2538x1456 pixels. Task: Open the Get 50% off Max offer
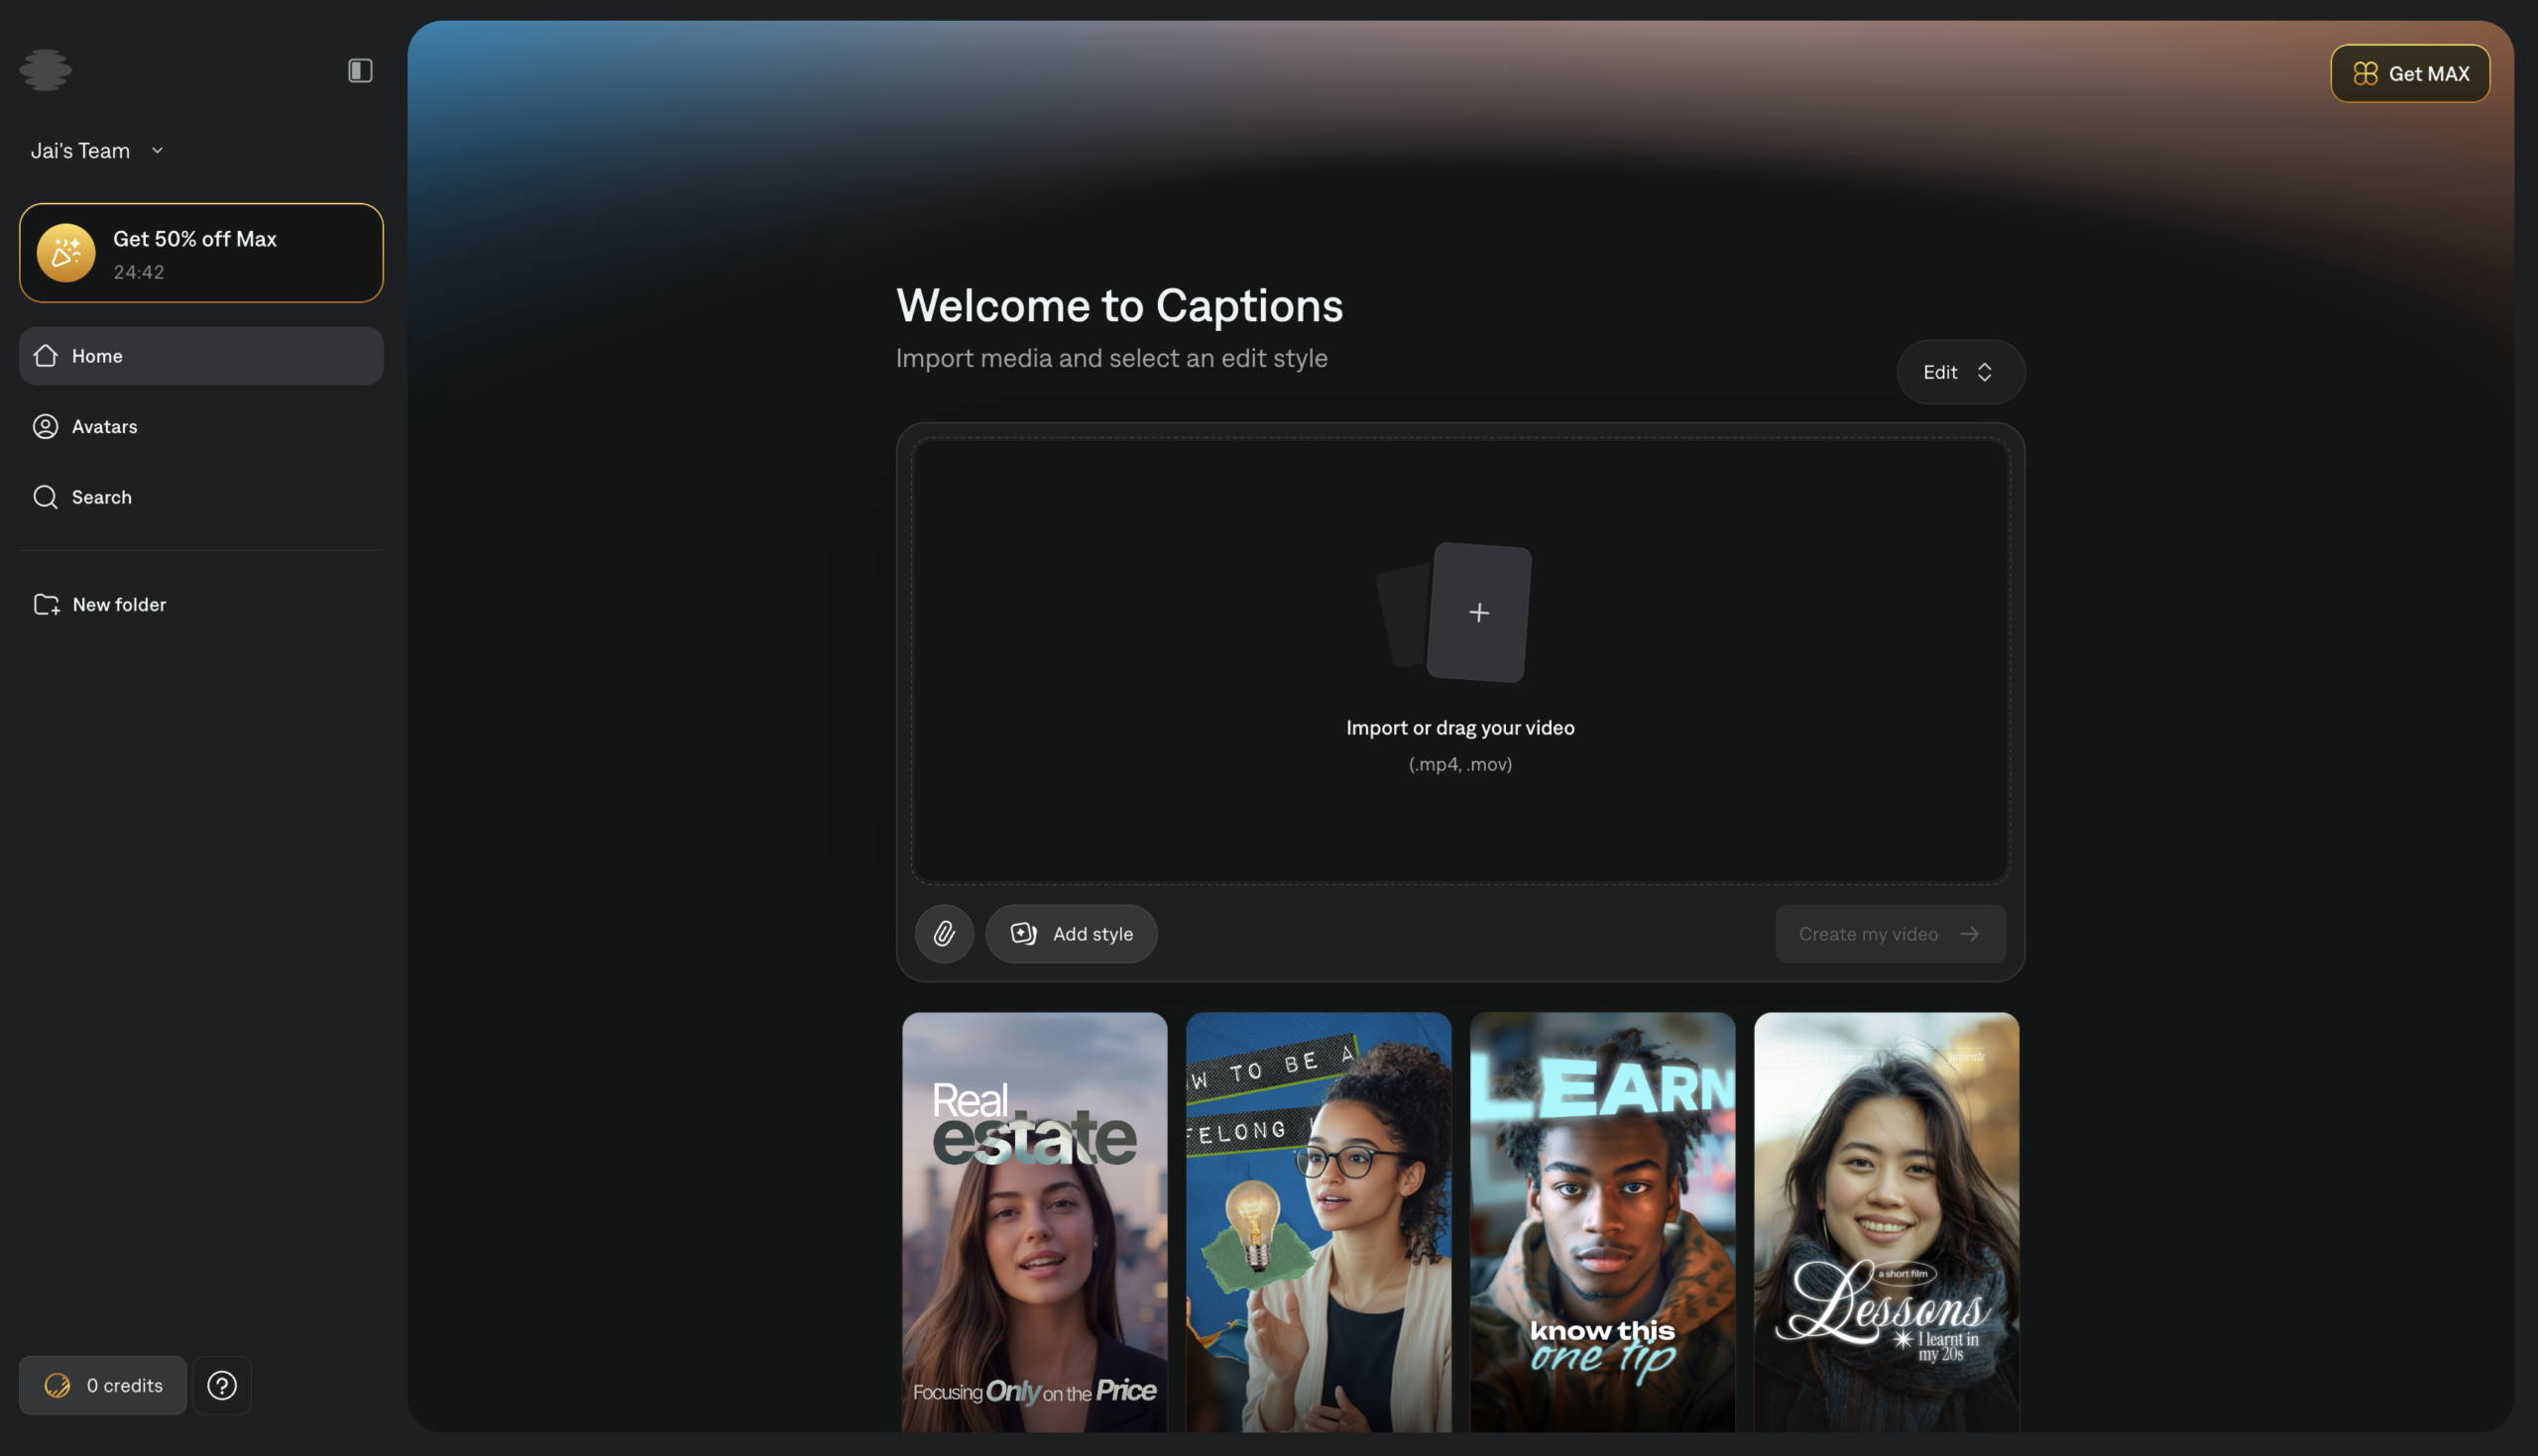coord(201,253)
